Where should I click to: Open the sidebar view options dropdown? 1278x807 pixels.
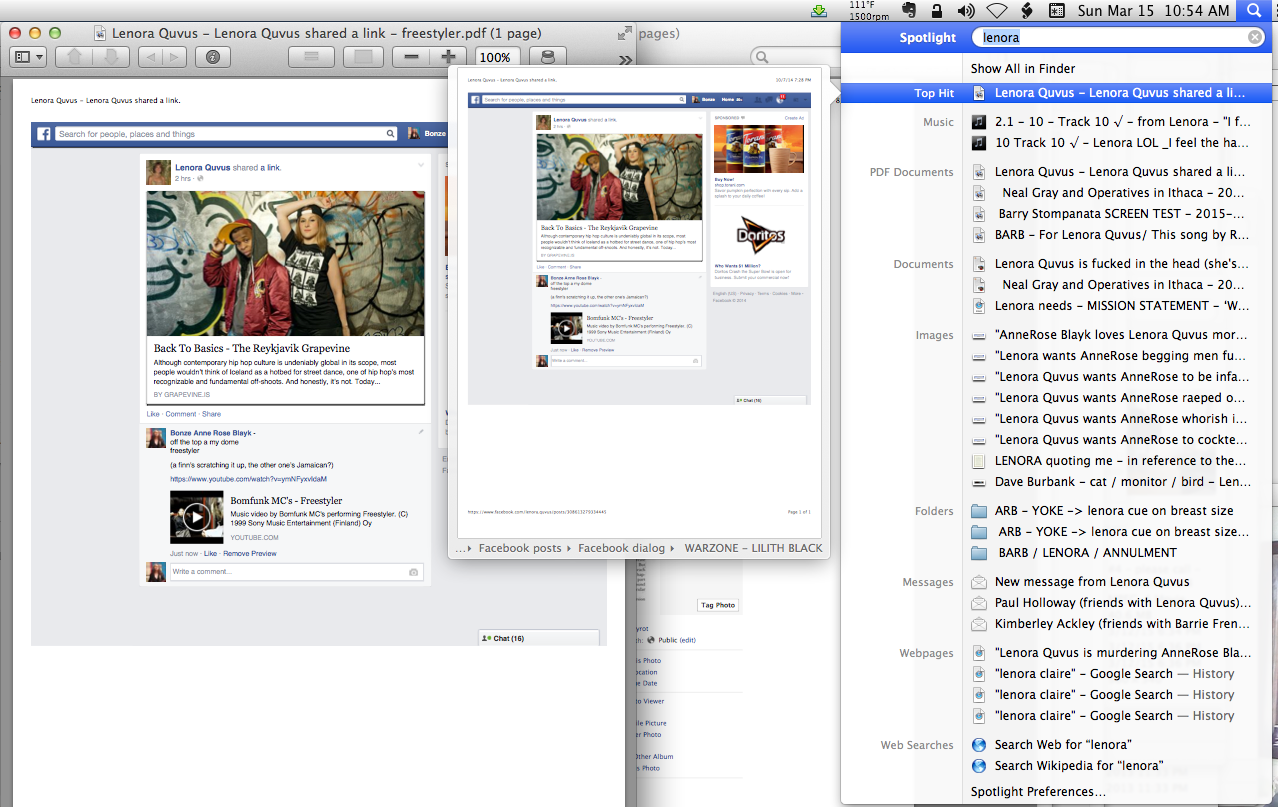click(28, 57)
